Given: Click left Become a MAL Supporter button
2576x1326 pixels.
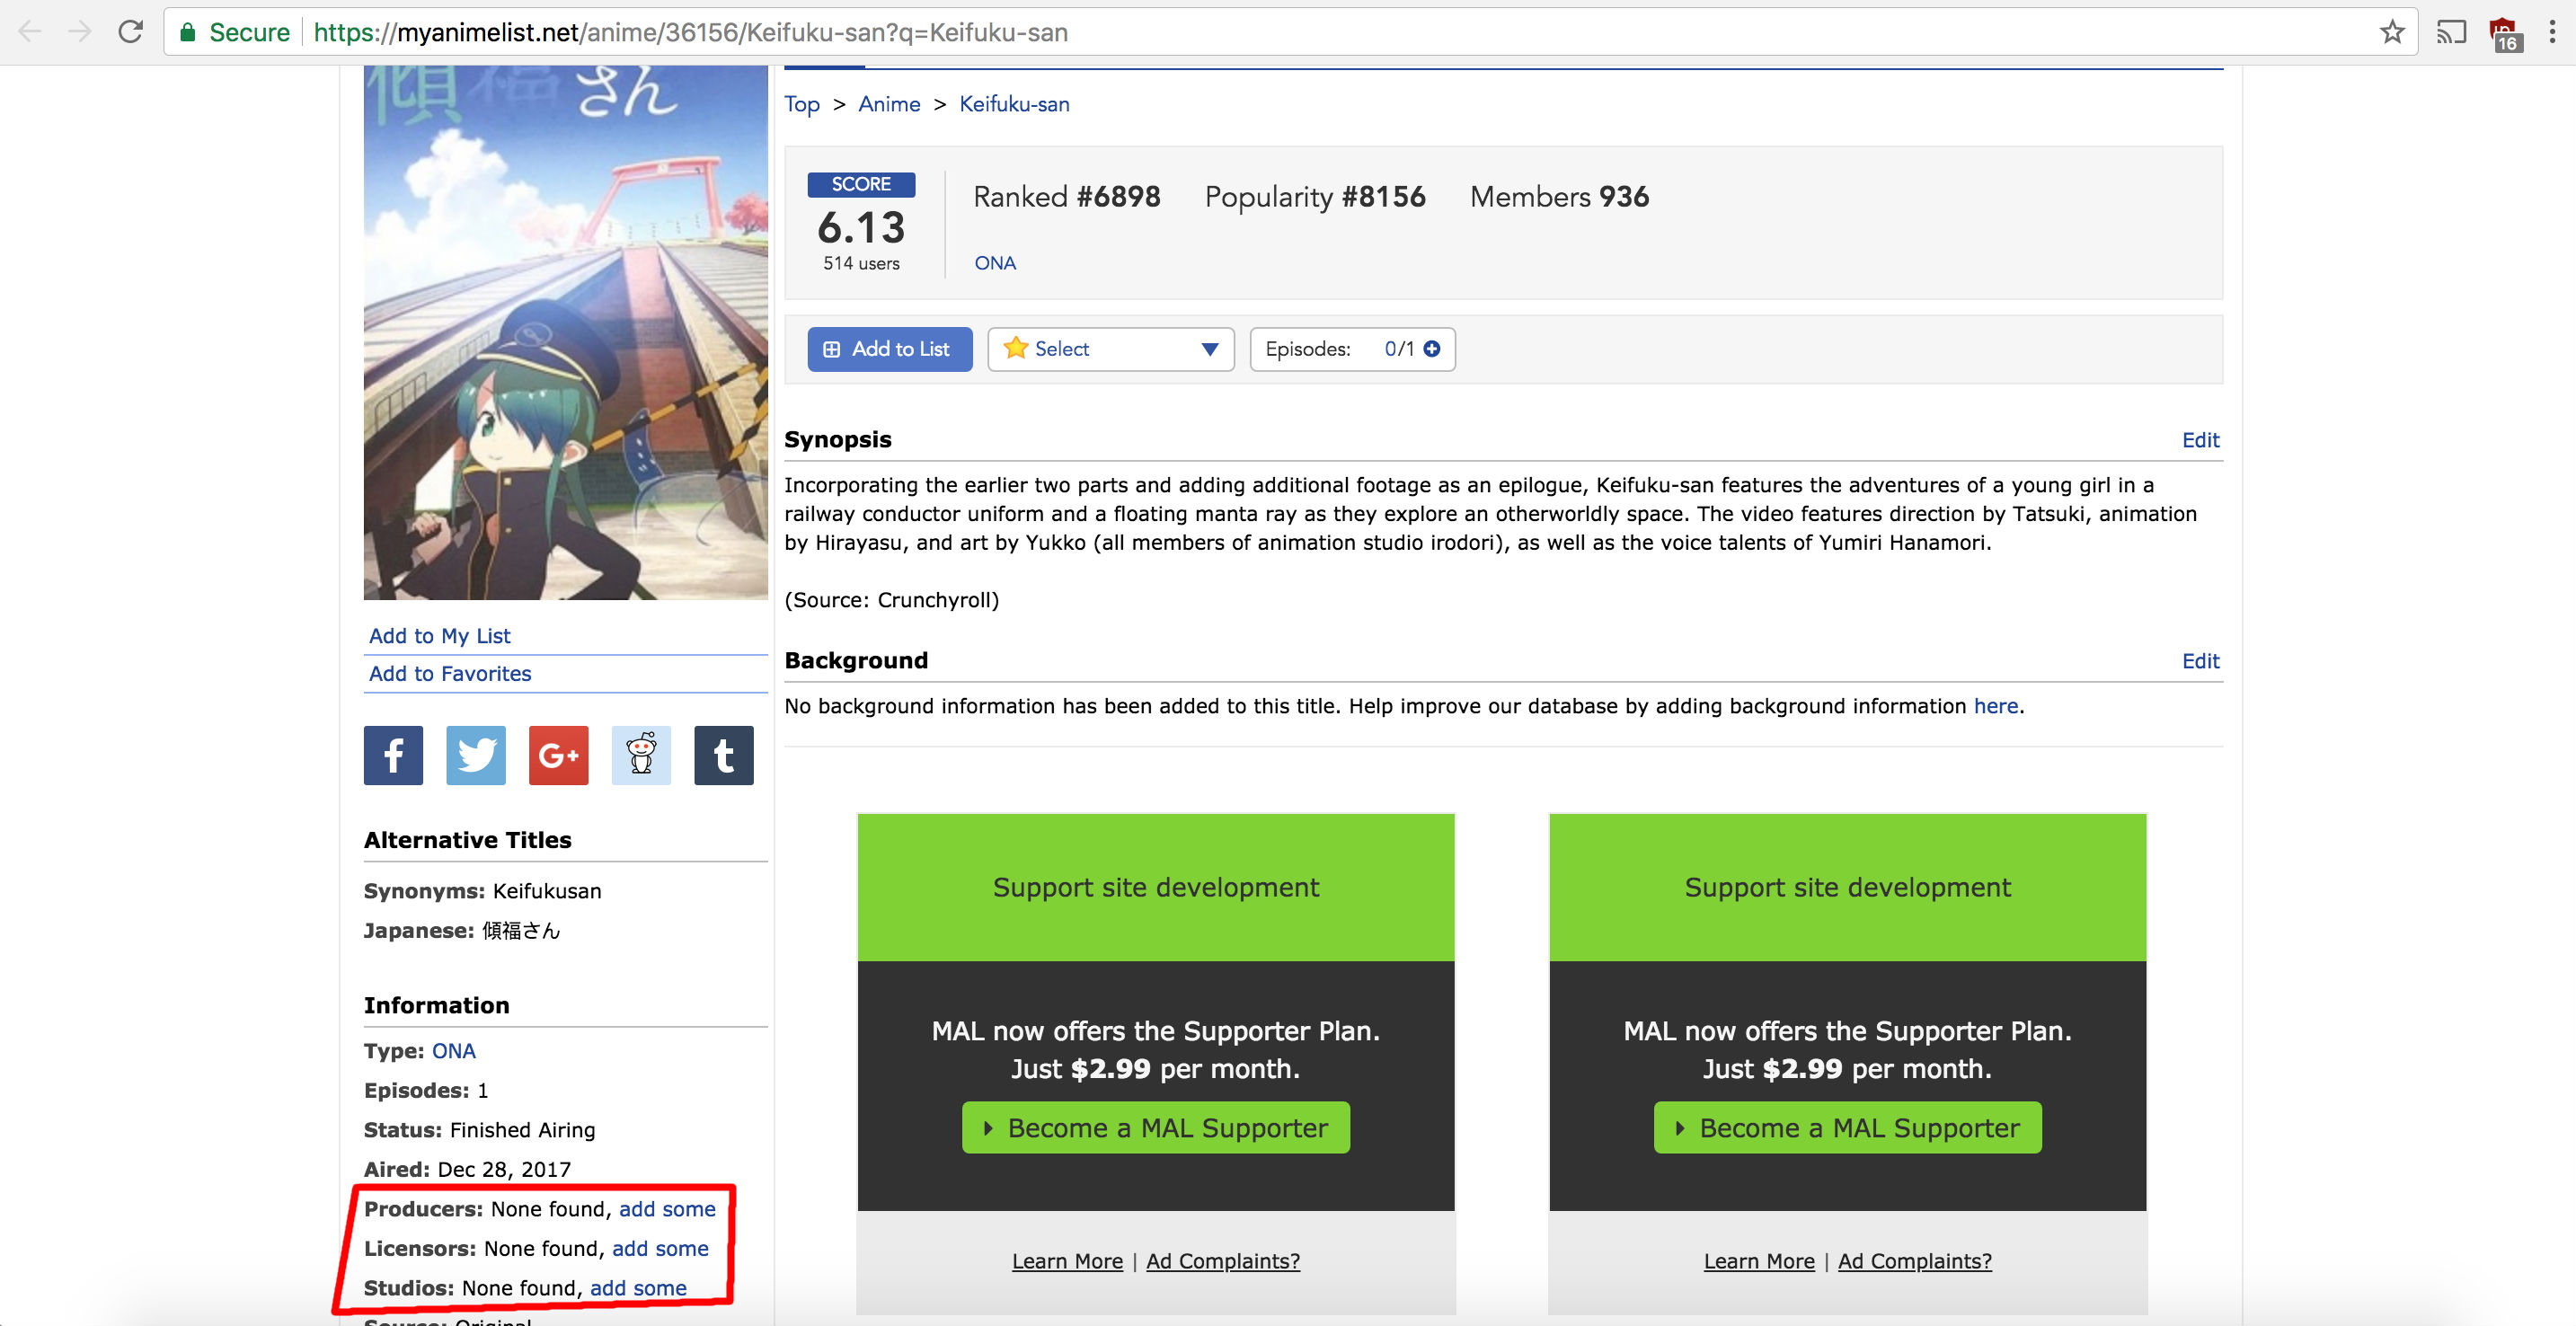Looking at the screenshot, I should 1156,1128.
